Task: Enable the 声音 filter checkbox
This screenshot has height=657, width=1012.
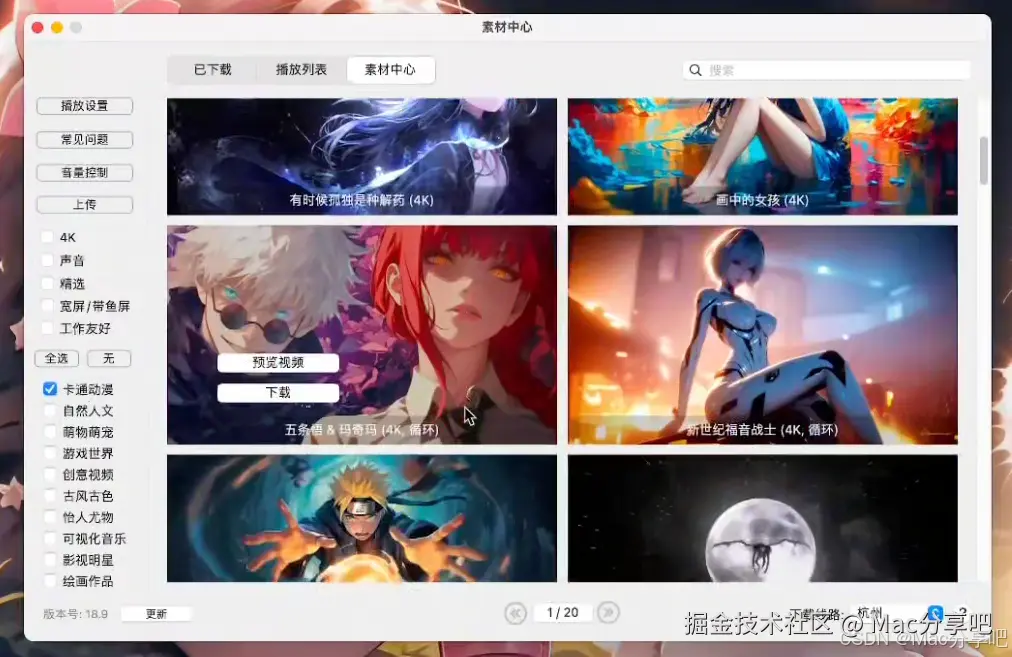Action: pos(47,260)
